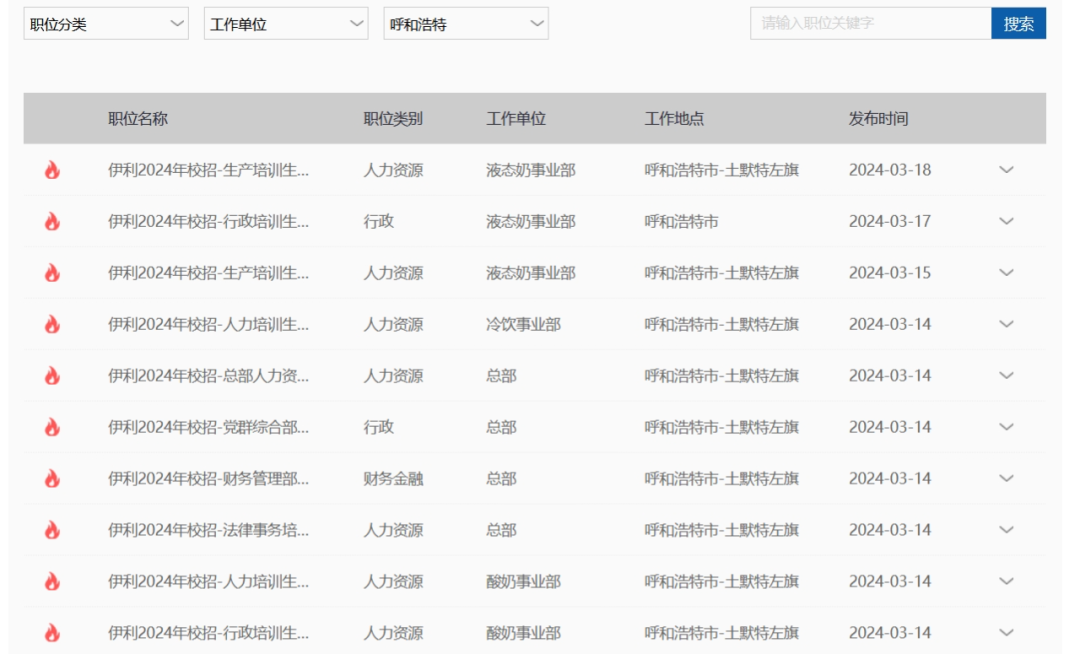The width and height of the screenshot is (1080, 654).
Task: Click the flame icon beside 党群综合部 job
Action: (x=52, y=428)
